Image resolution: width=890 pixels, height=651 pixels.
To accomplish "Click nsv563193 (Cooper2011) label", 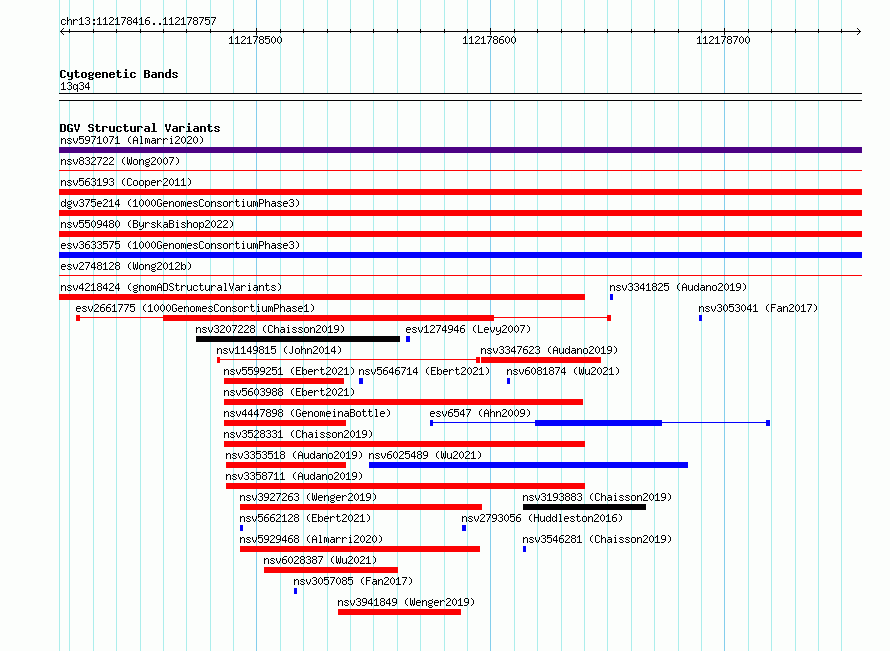I will pyautogui.click(x=126, y=182).
